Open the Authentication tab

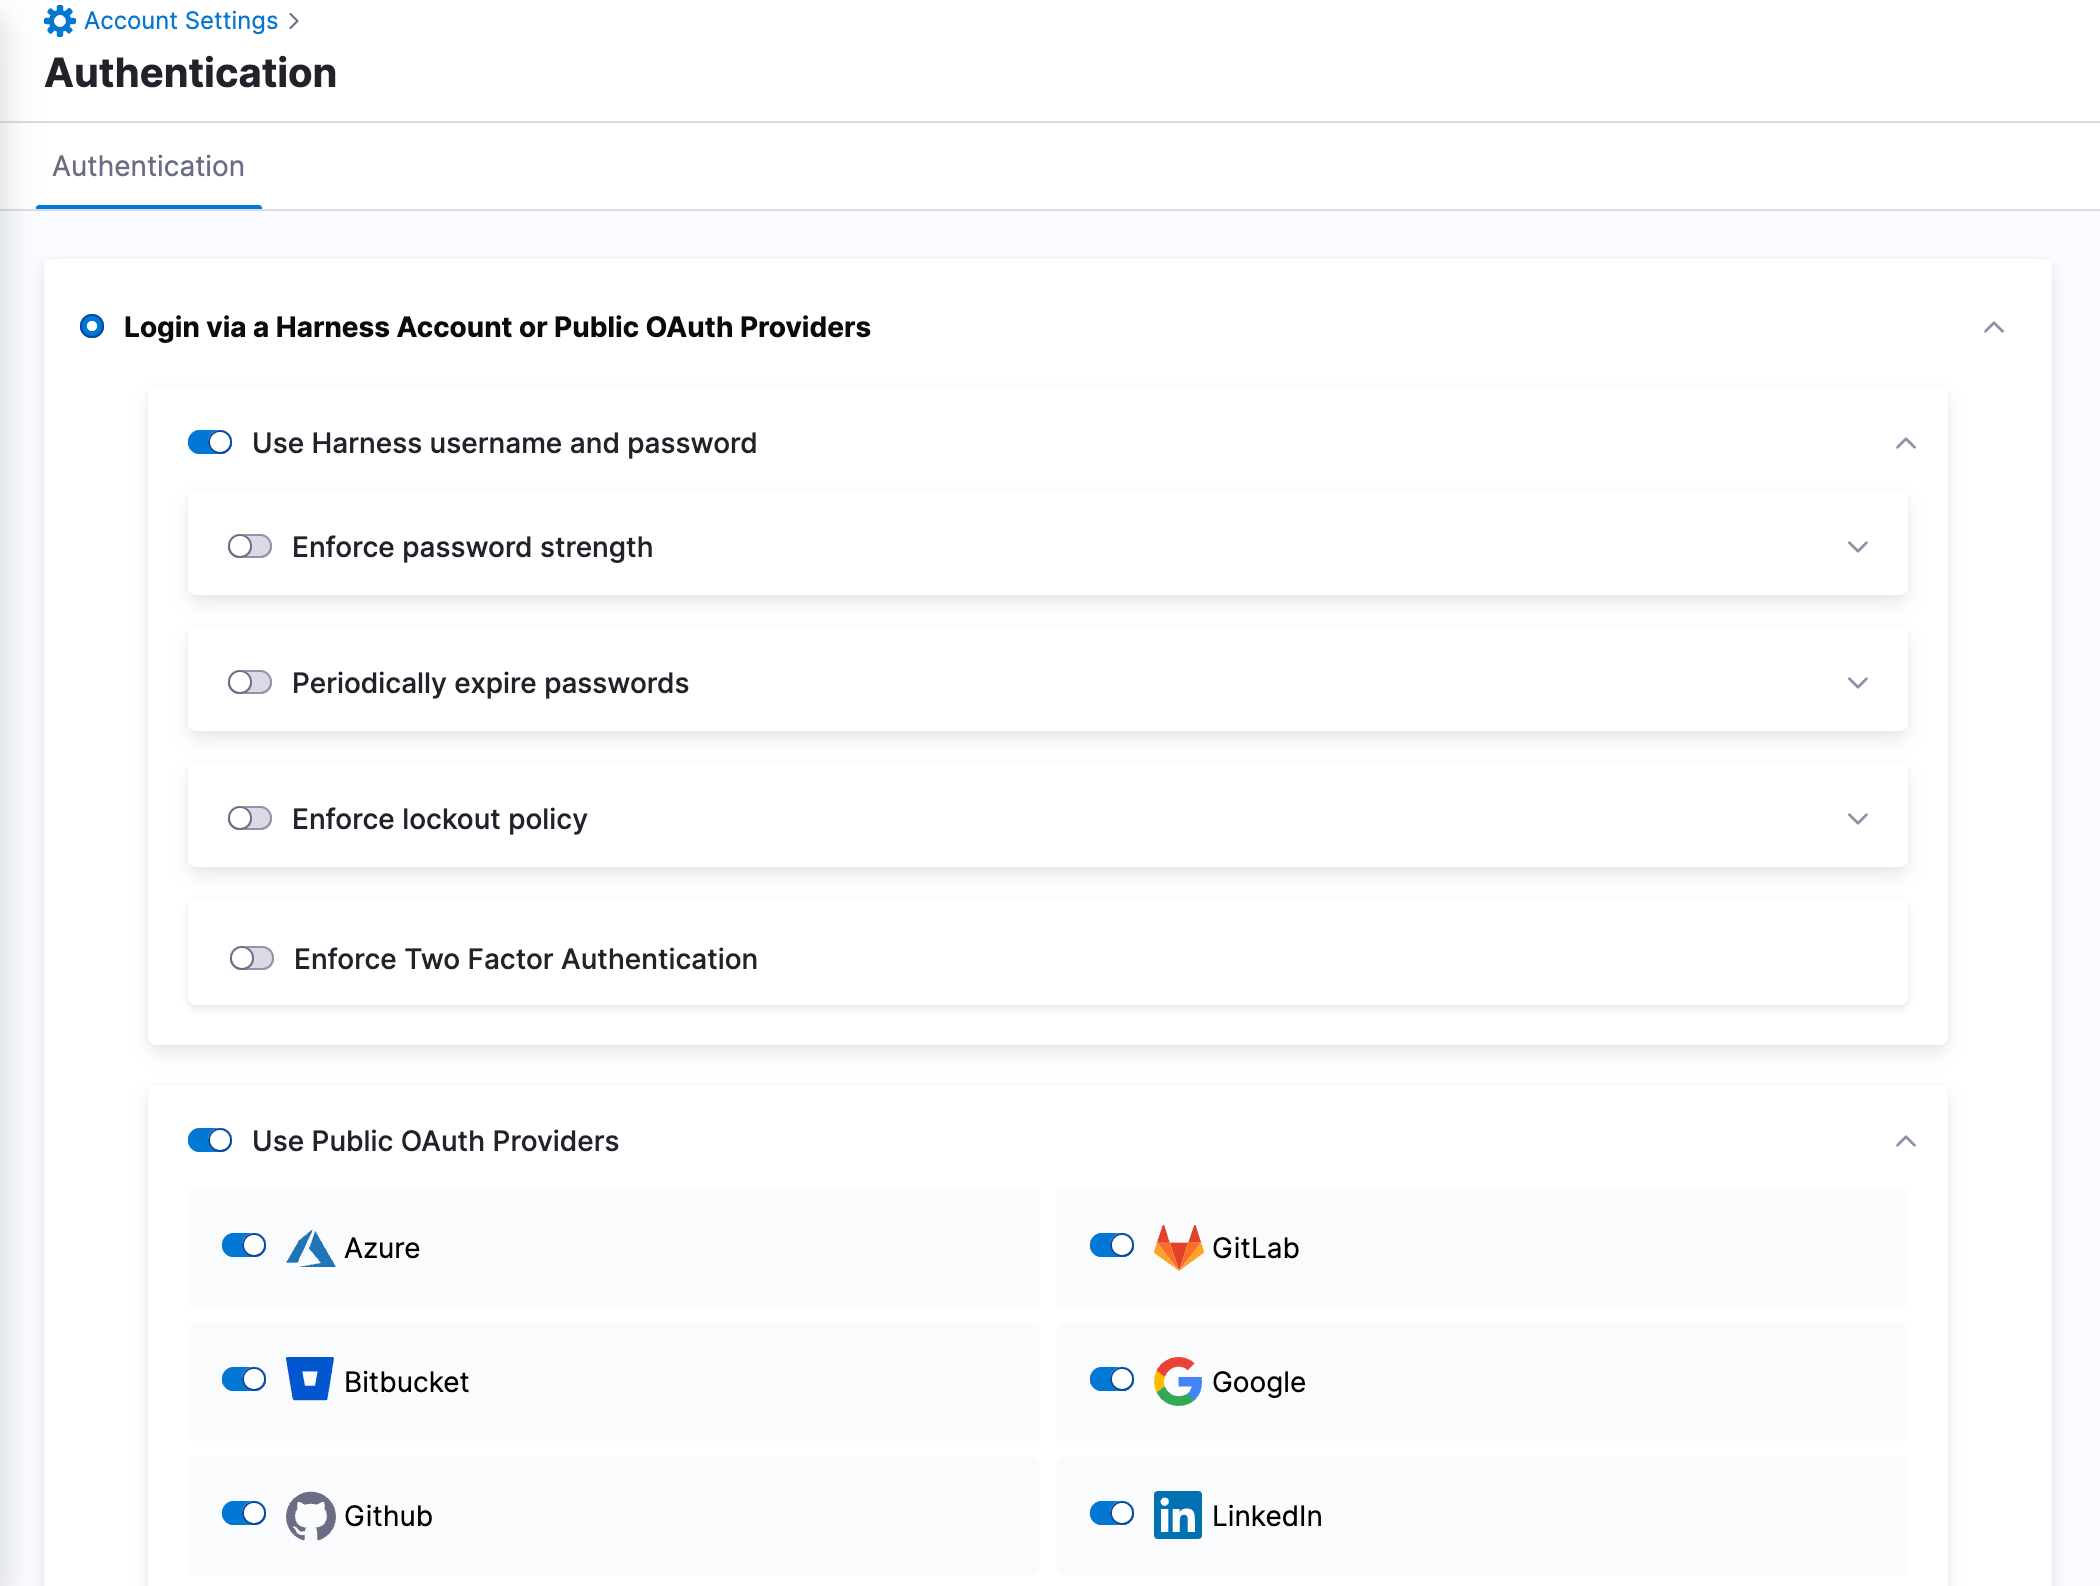click(x=148, y=166)
